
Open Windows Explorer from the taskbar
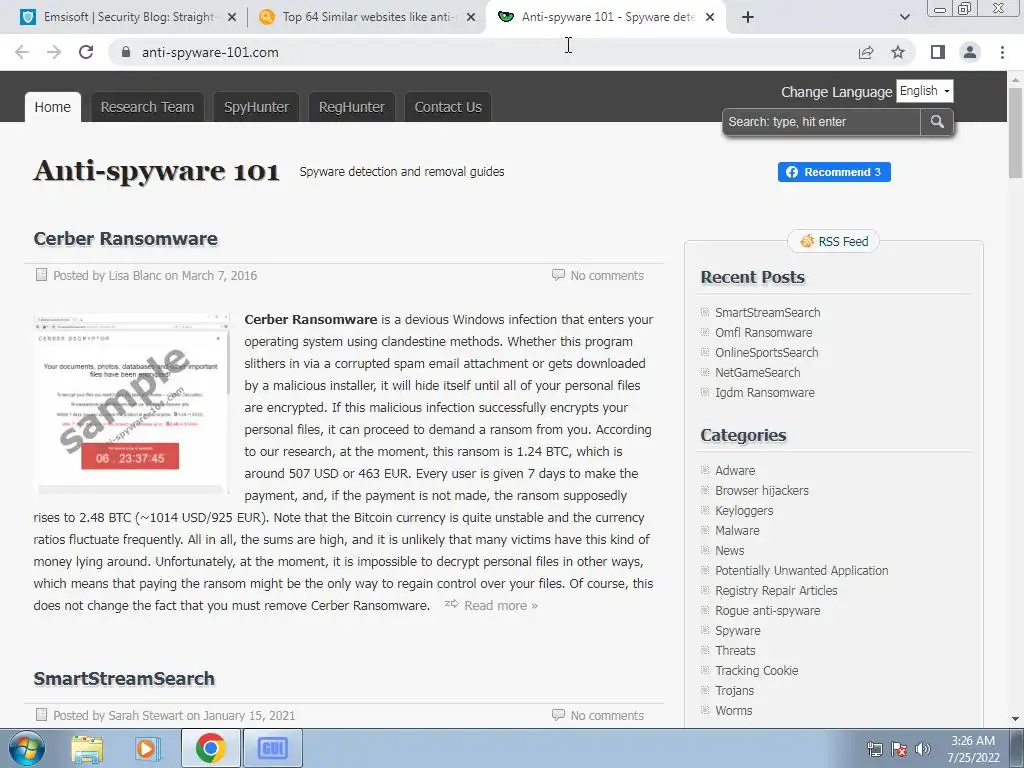(87, 748)
